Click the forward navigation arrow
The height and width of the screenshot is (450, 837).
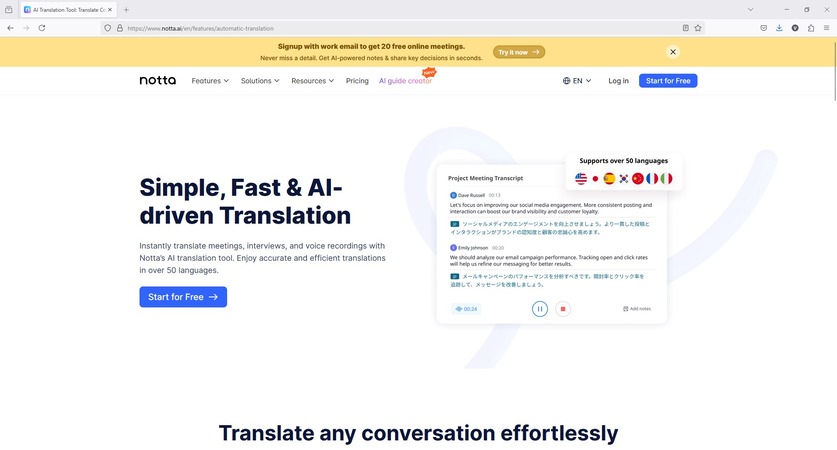[x=26, y=28]
